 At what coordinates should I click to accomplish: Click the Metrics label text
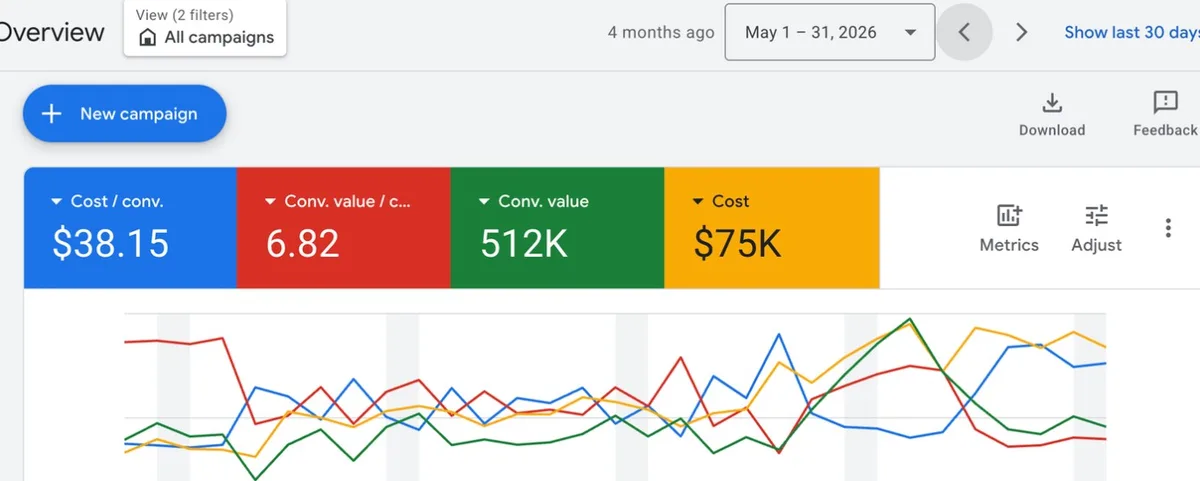click(x=1009, y=245)
